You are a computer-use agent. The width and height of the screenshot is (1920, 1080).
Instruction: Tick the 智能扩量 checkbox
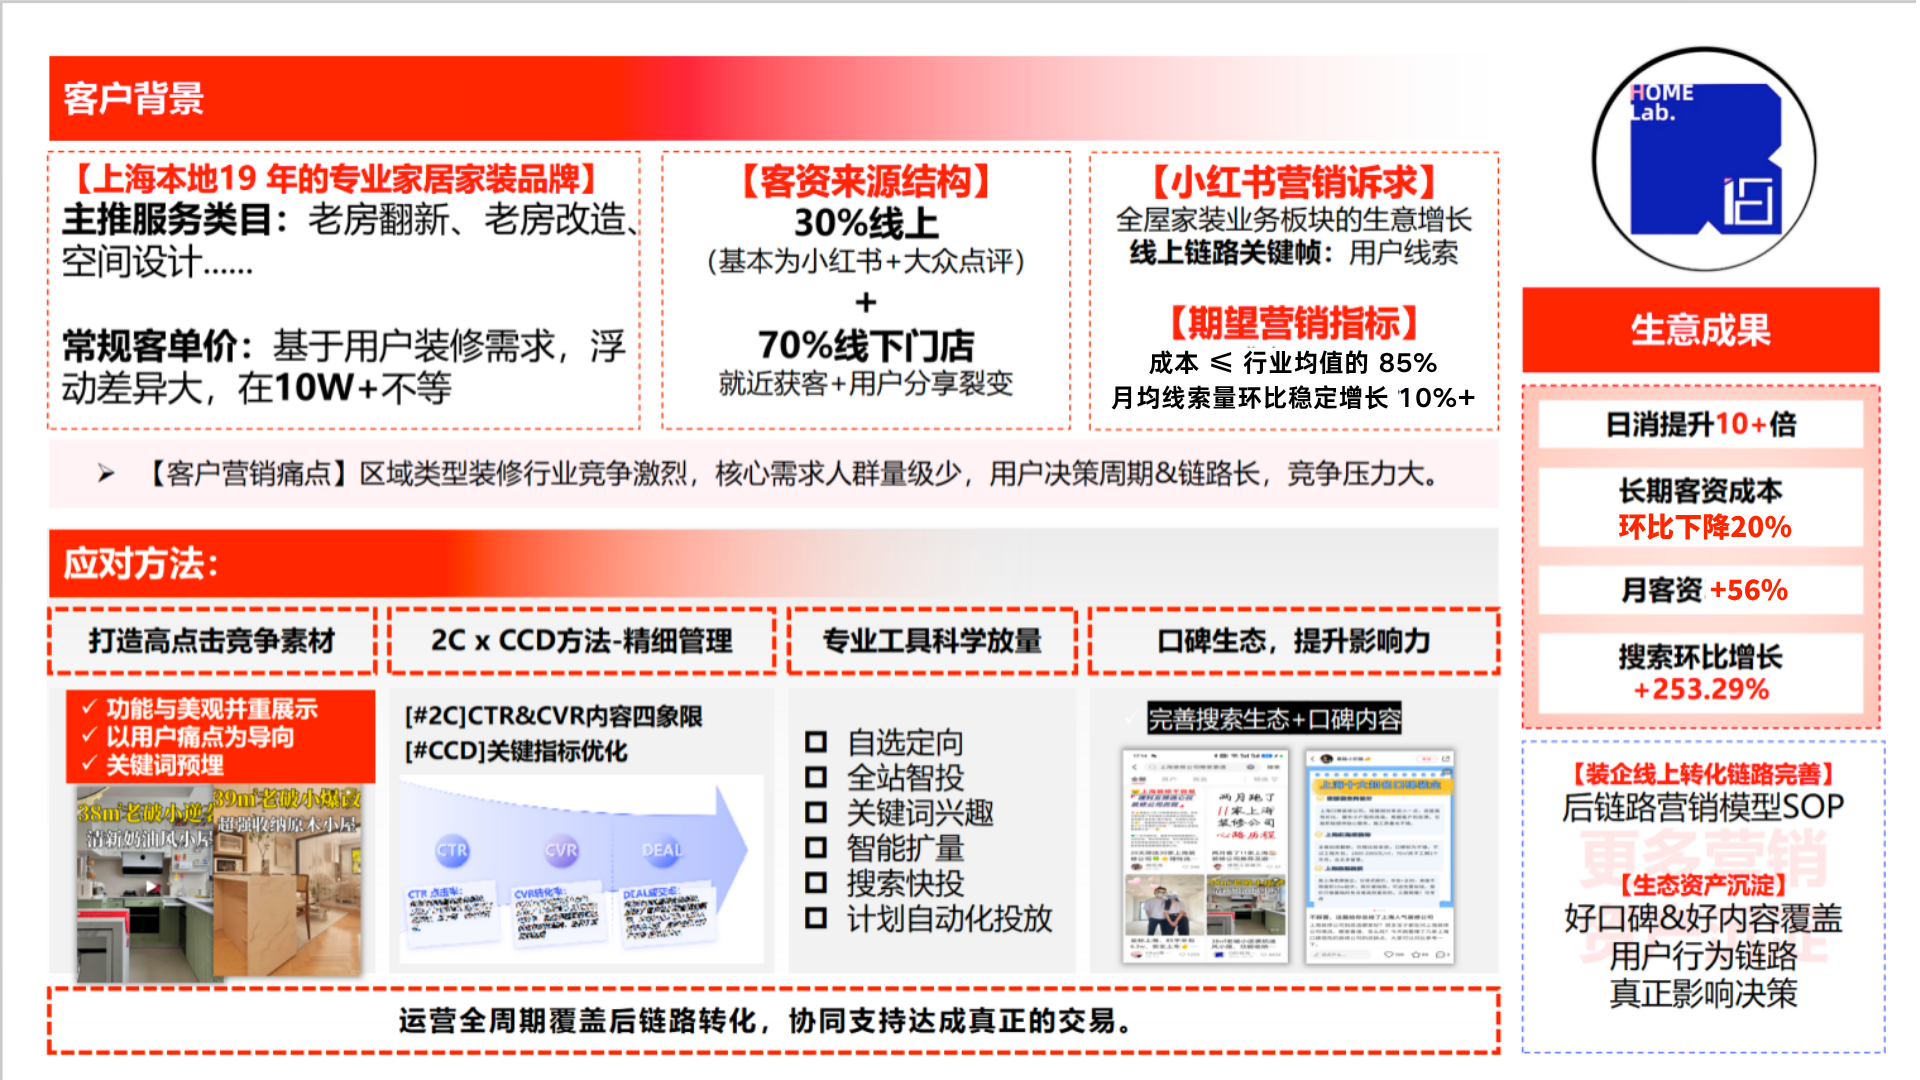tap(816, 848)
